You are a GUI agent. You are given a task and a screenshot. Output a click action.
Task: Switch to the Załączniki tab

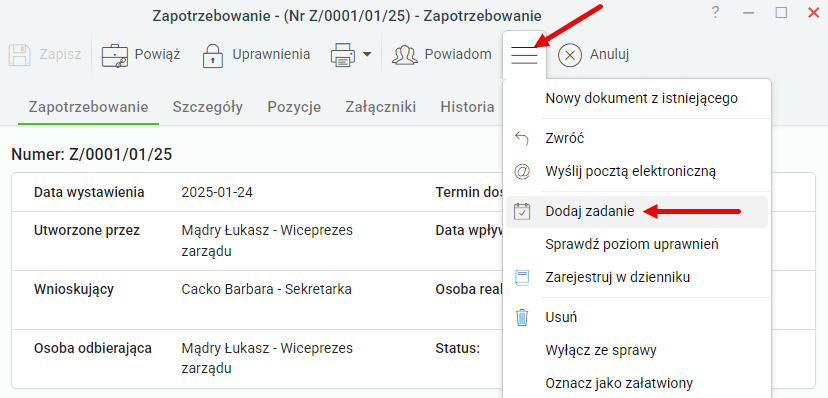pos(381,108)
